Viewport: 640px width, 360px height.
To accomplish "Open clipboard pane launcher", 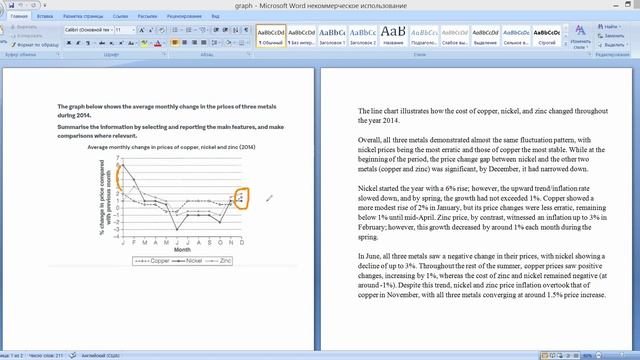I will [x=58, y=54].
